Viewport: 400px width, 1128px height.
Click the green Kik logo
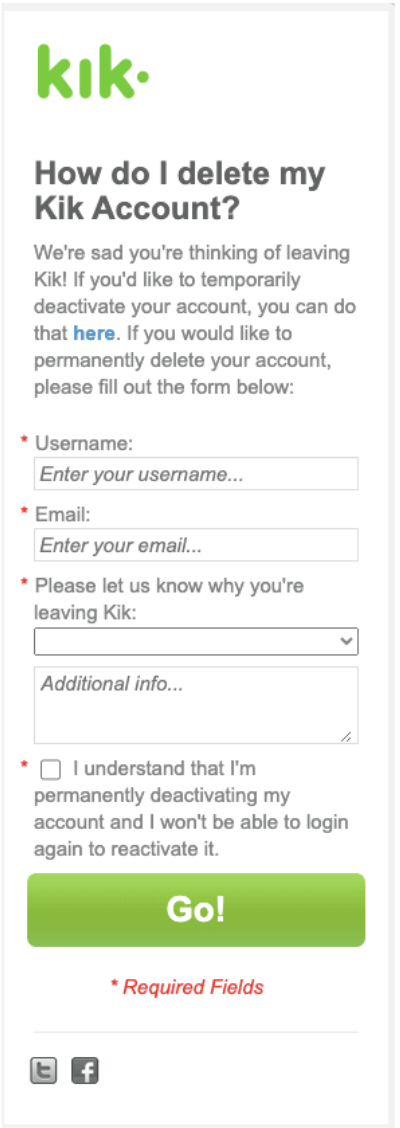click(x=93, y=71)
